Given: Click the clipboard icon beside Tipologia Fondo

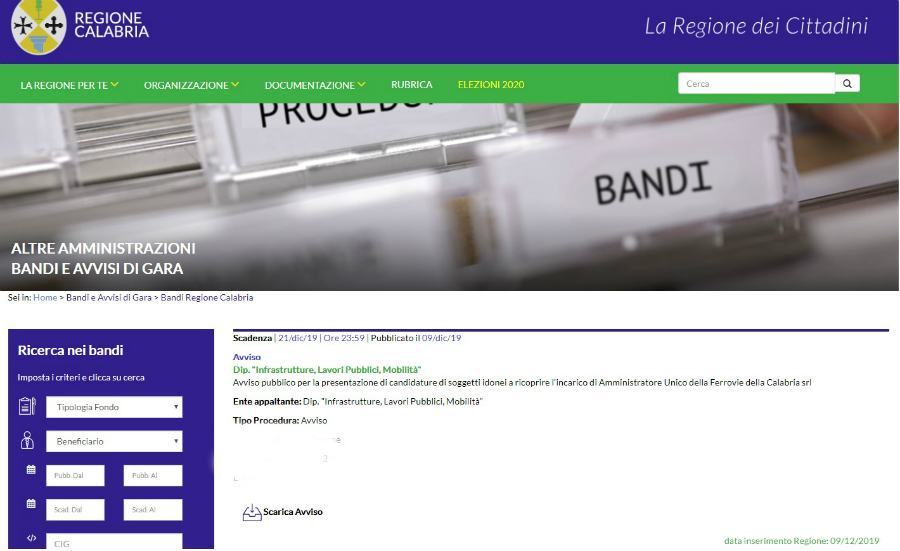Looking at the screenshot, I should coord(27,406).
